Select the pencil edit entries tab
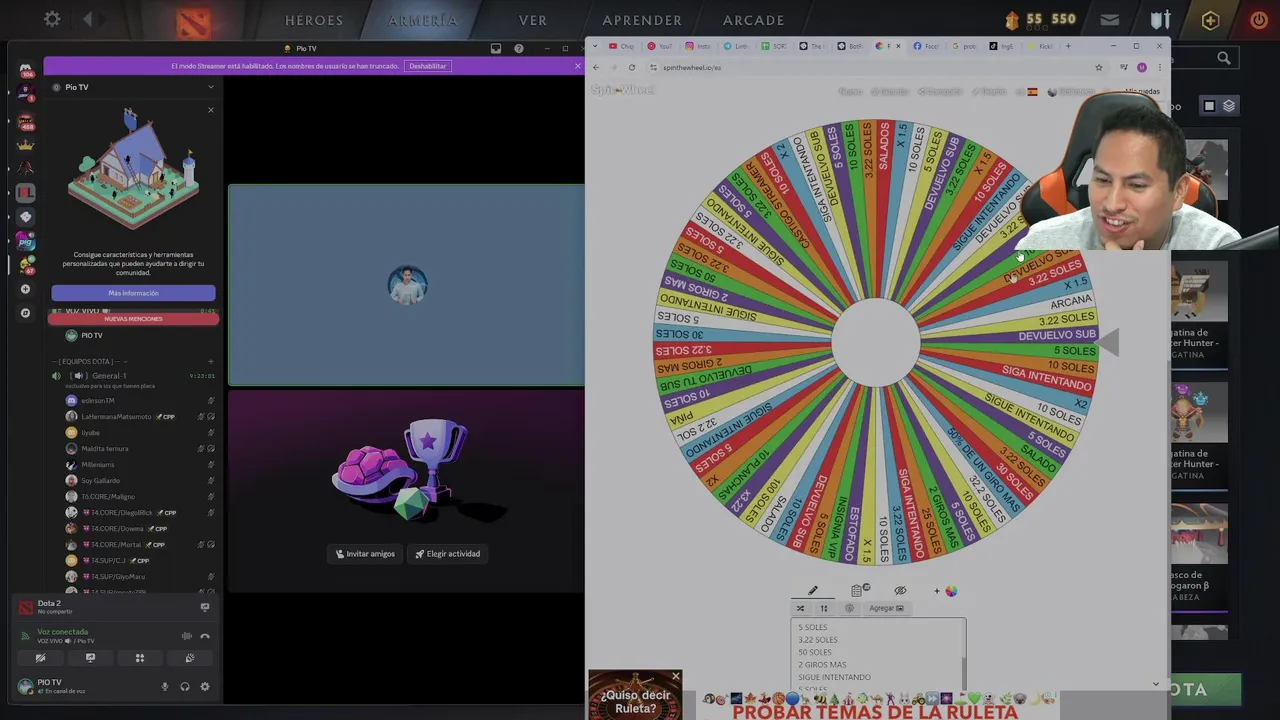Viewport: 1280px width, 720px height. [813, 590]
